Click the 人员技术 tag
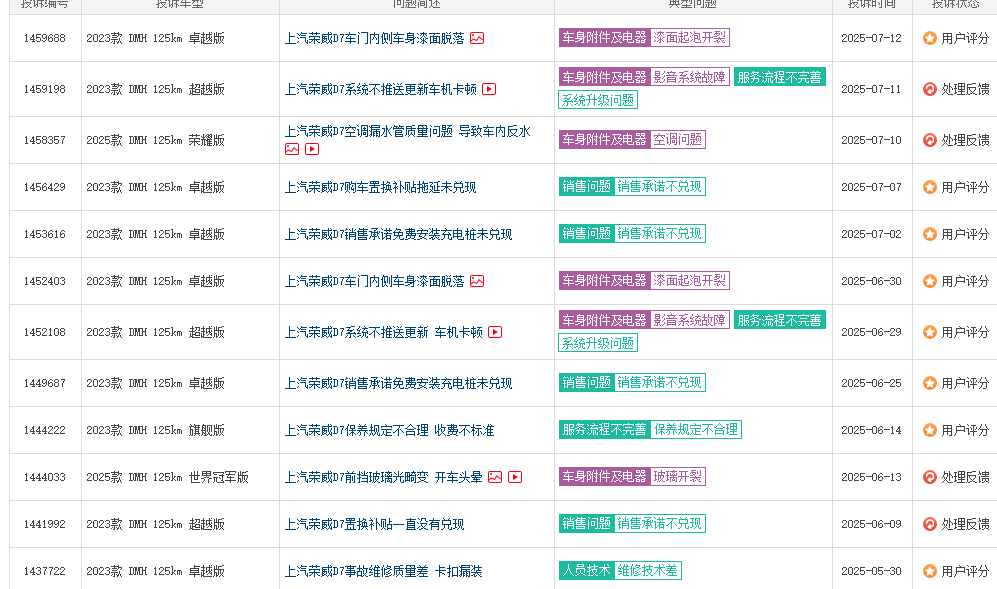The height and width of the screenshot is (589, 997). click(x=586, y=571)
